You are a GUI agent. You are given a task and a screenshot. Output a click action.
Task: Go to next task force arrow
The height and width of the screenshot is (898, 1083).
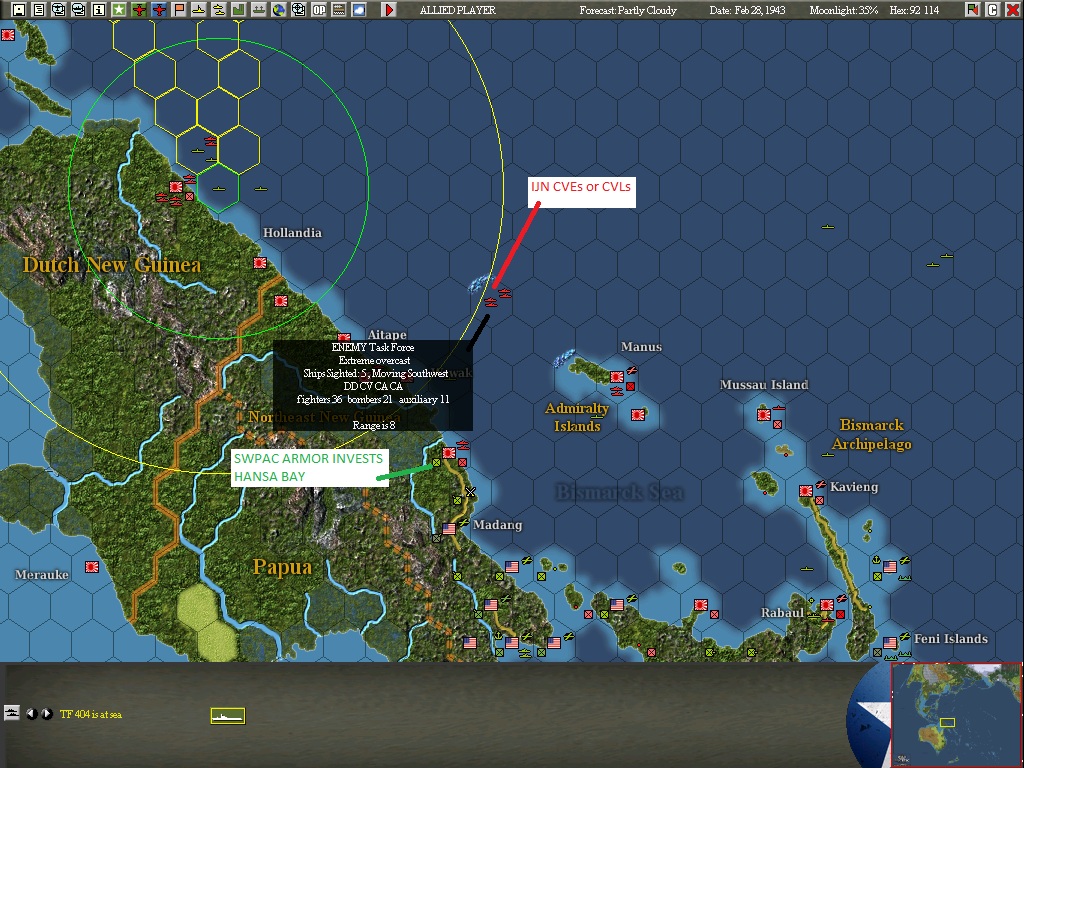coord(47,714)
